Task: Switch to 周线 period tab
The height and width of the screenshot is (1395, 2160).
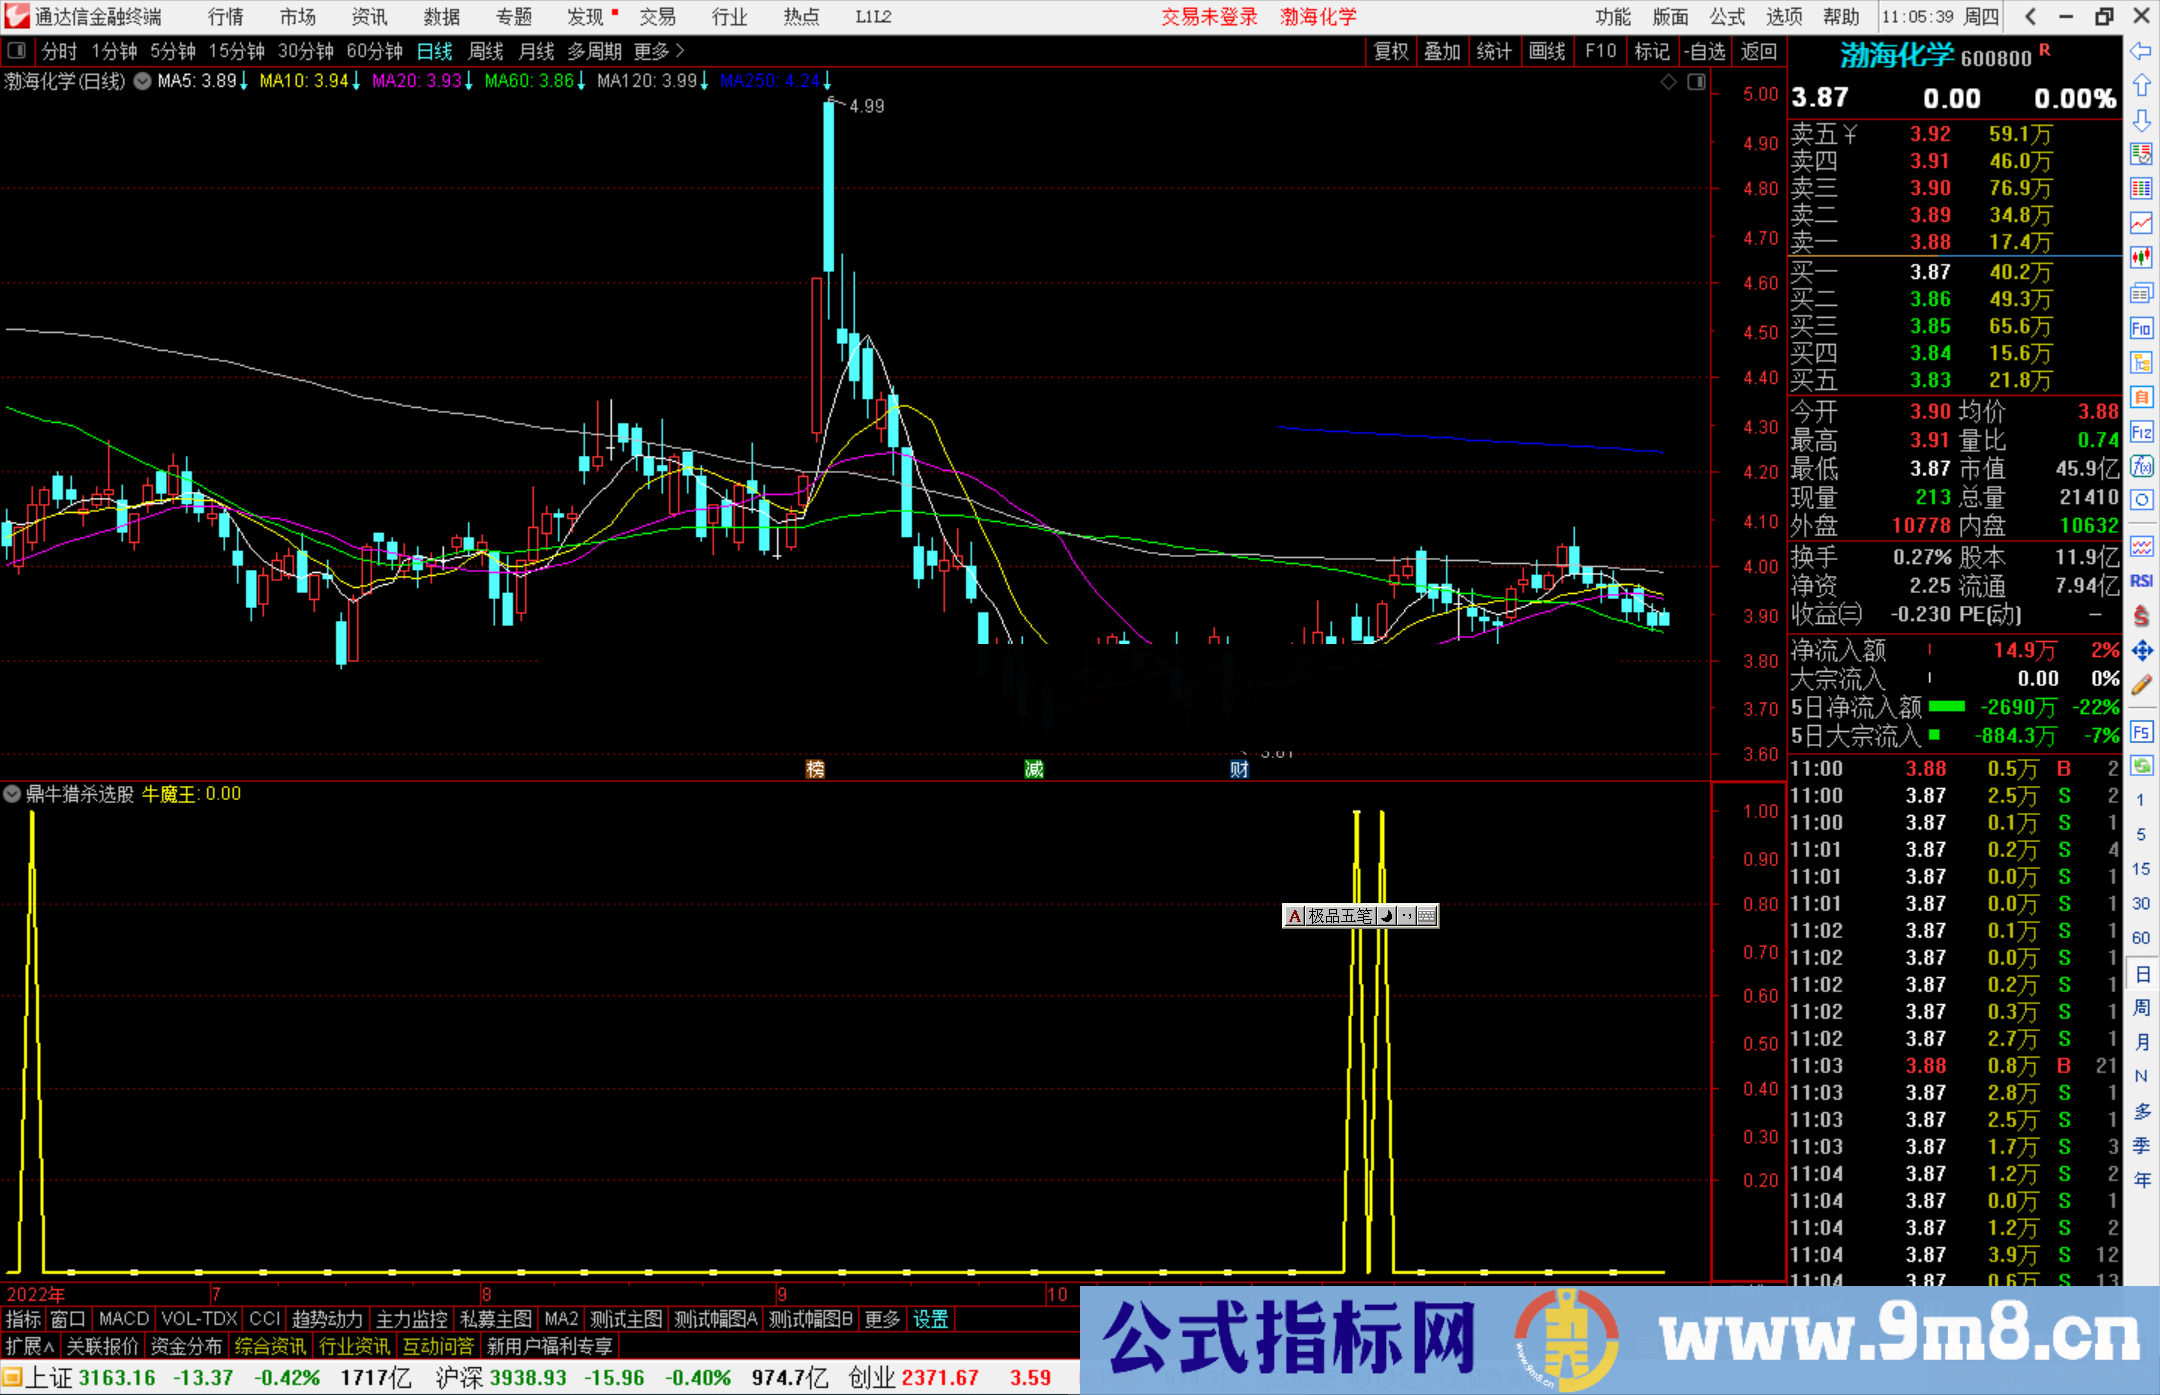Action: tap(486, 51)
